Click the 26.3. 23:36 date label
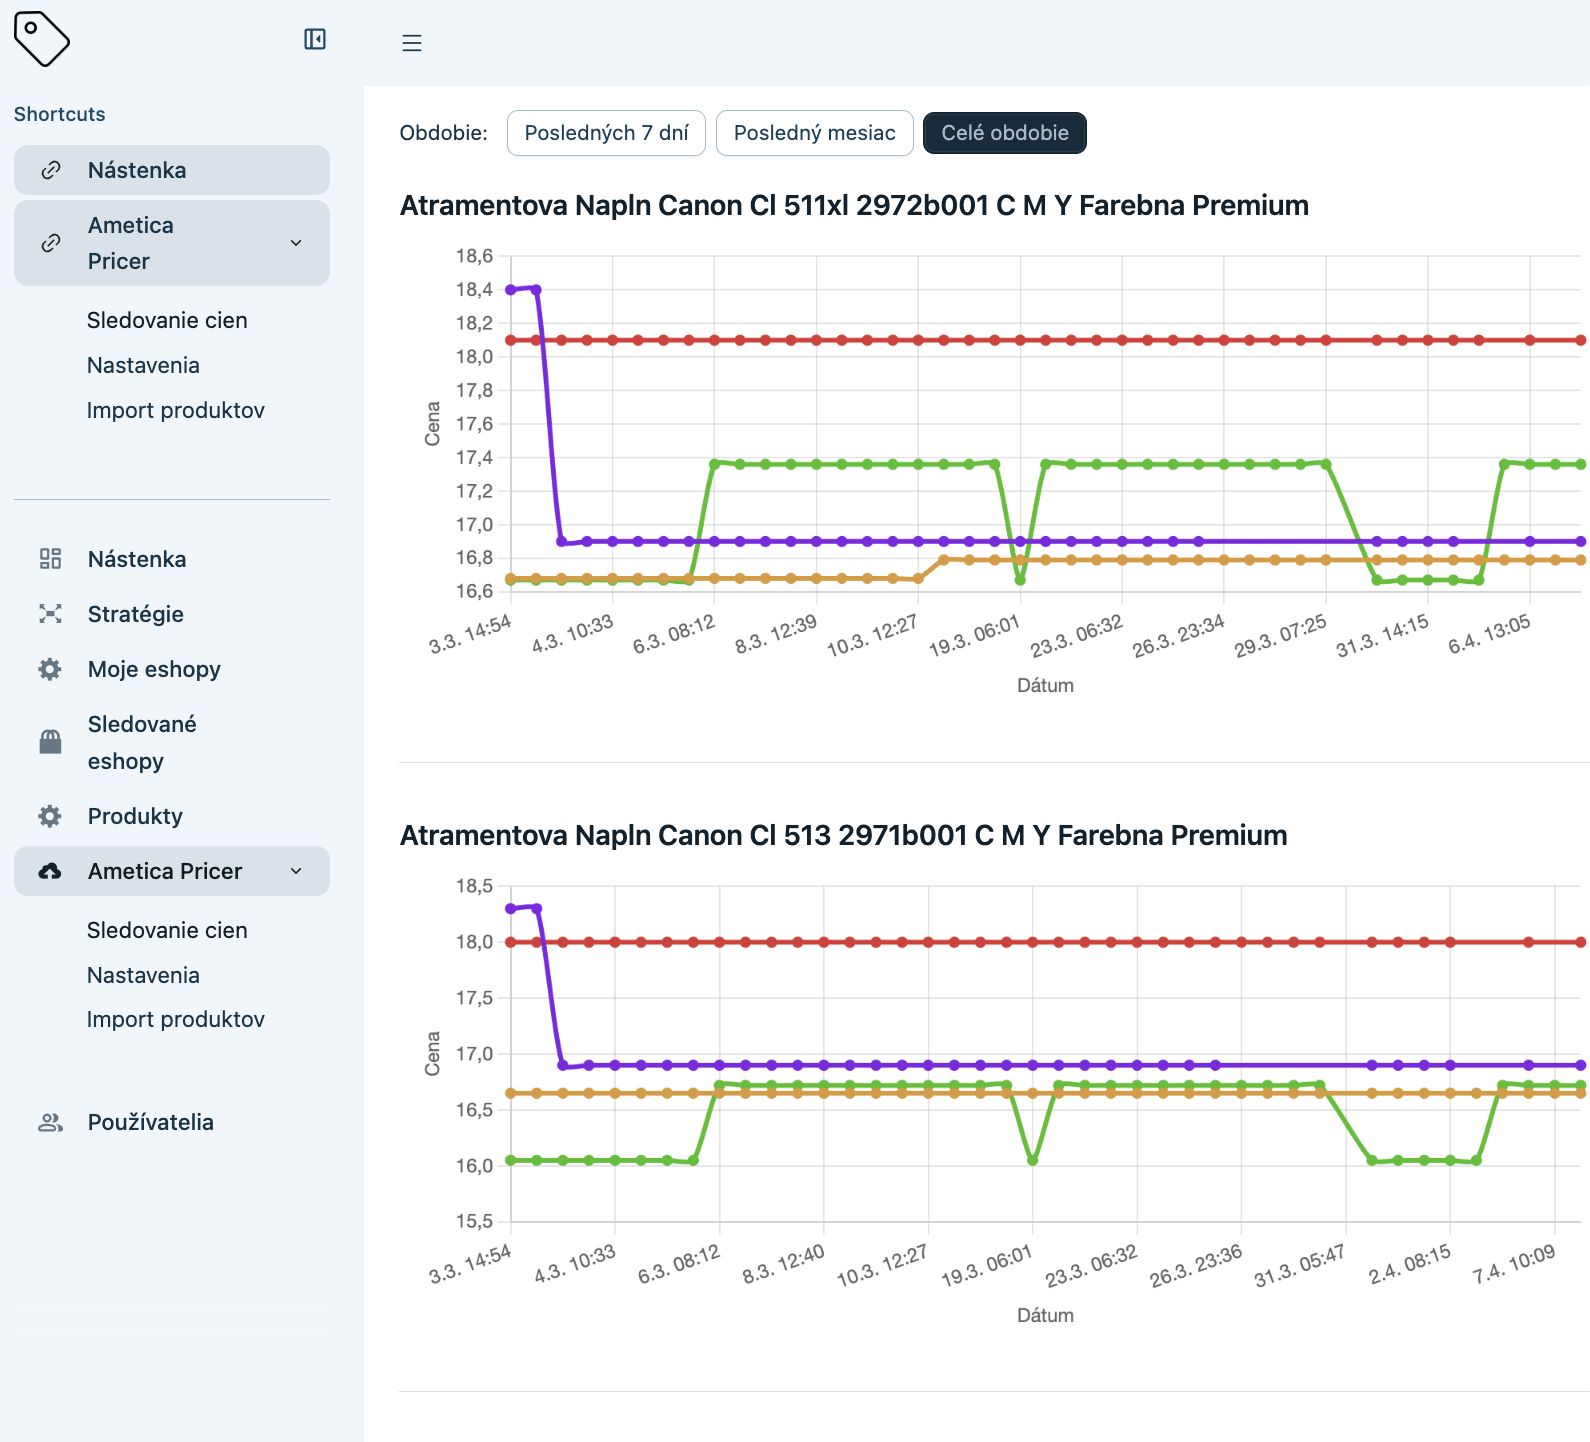The height and width of the screenshot is (1442, 1590). click(1196, 1266)
